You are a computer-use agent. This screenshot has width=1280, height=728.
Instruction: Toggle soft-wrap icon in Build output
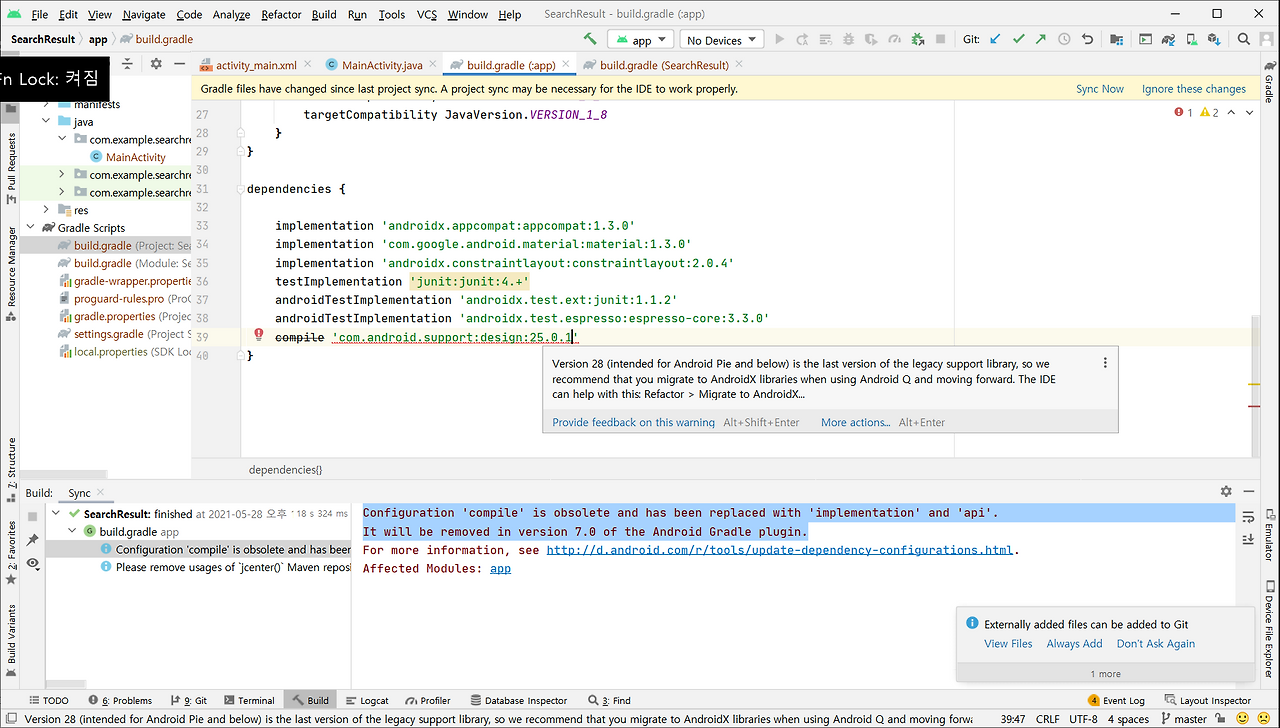tap(1248, 516)
